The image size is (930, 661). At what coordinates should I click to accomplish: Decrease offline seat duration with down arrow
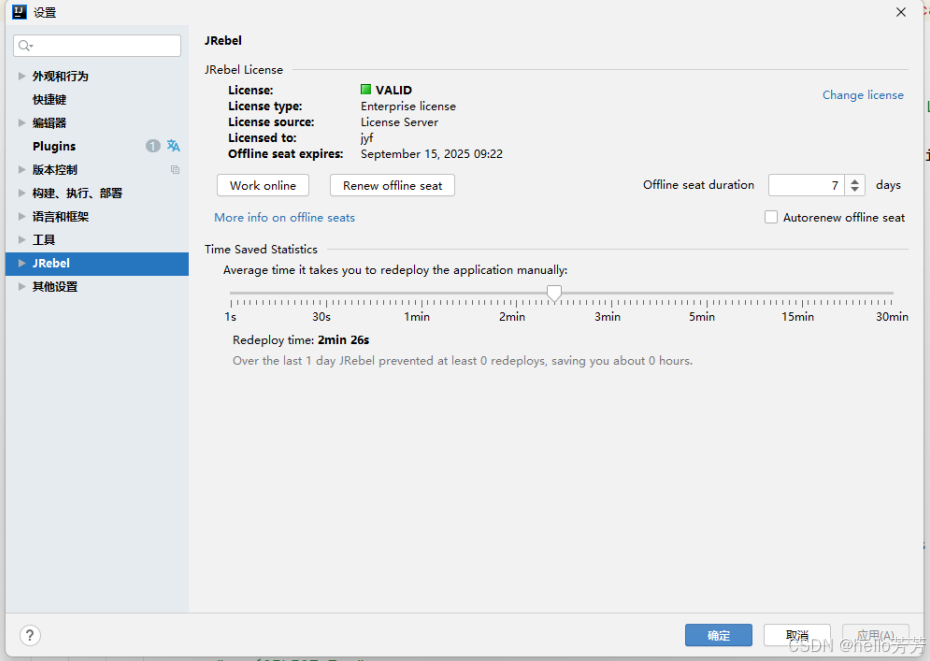coord(855,189)
